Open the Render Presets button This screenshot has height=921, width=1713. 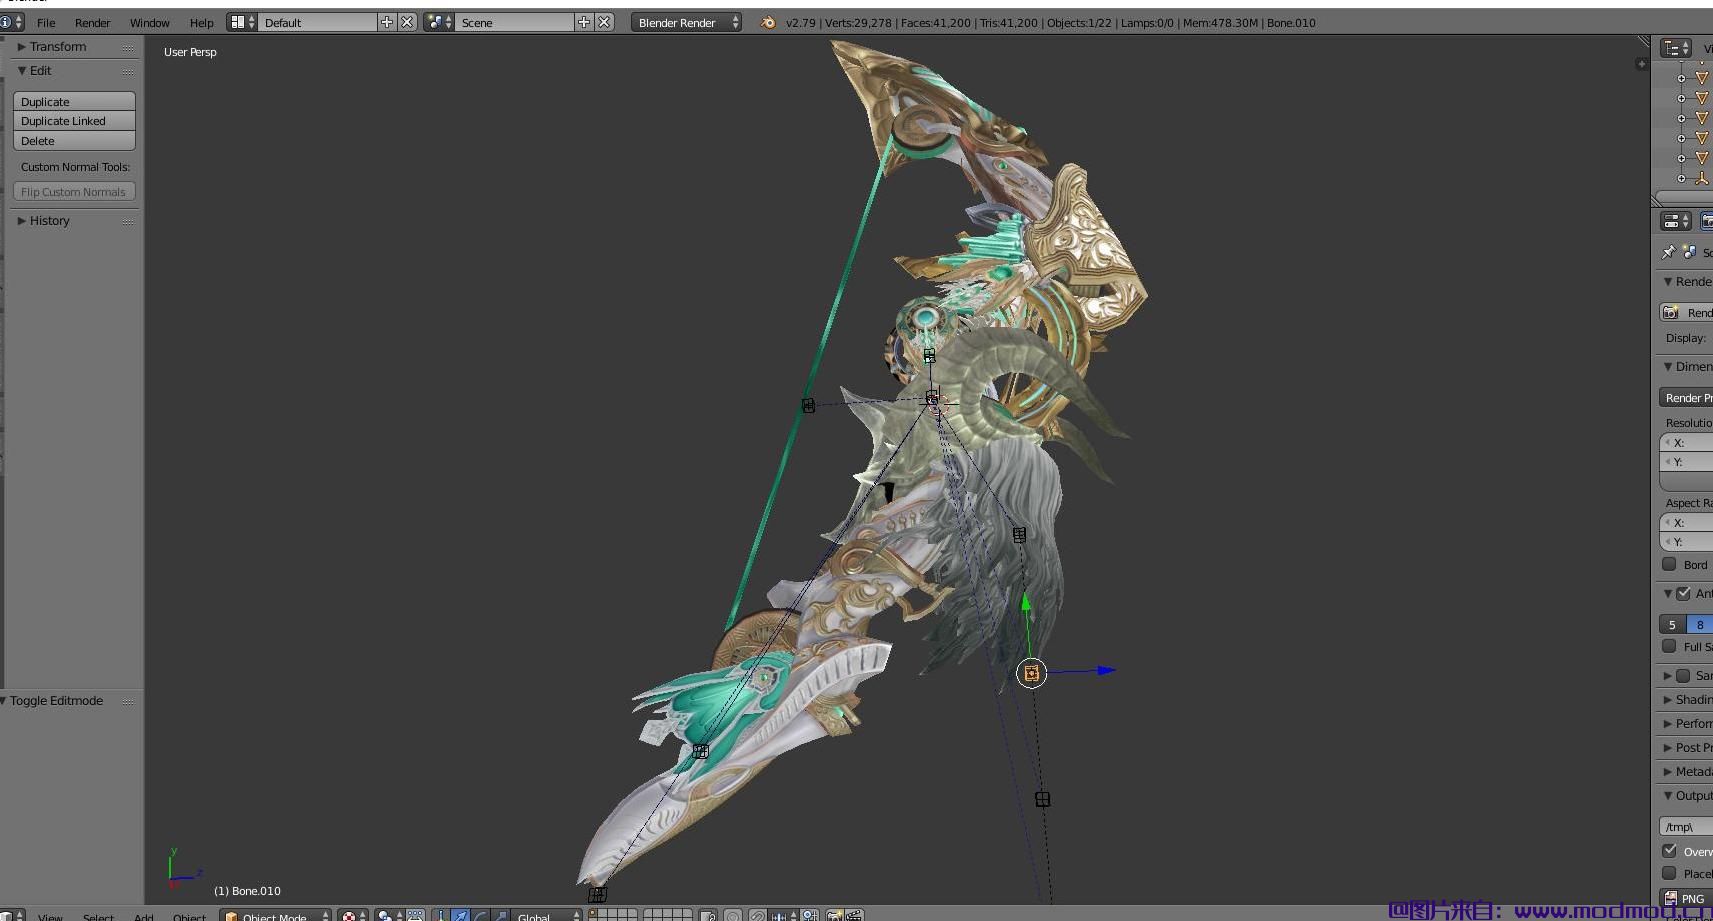tap(1686, 397)
